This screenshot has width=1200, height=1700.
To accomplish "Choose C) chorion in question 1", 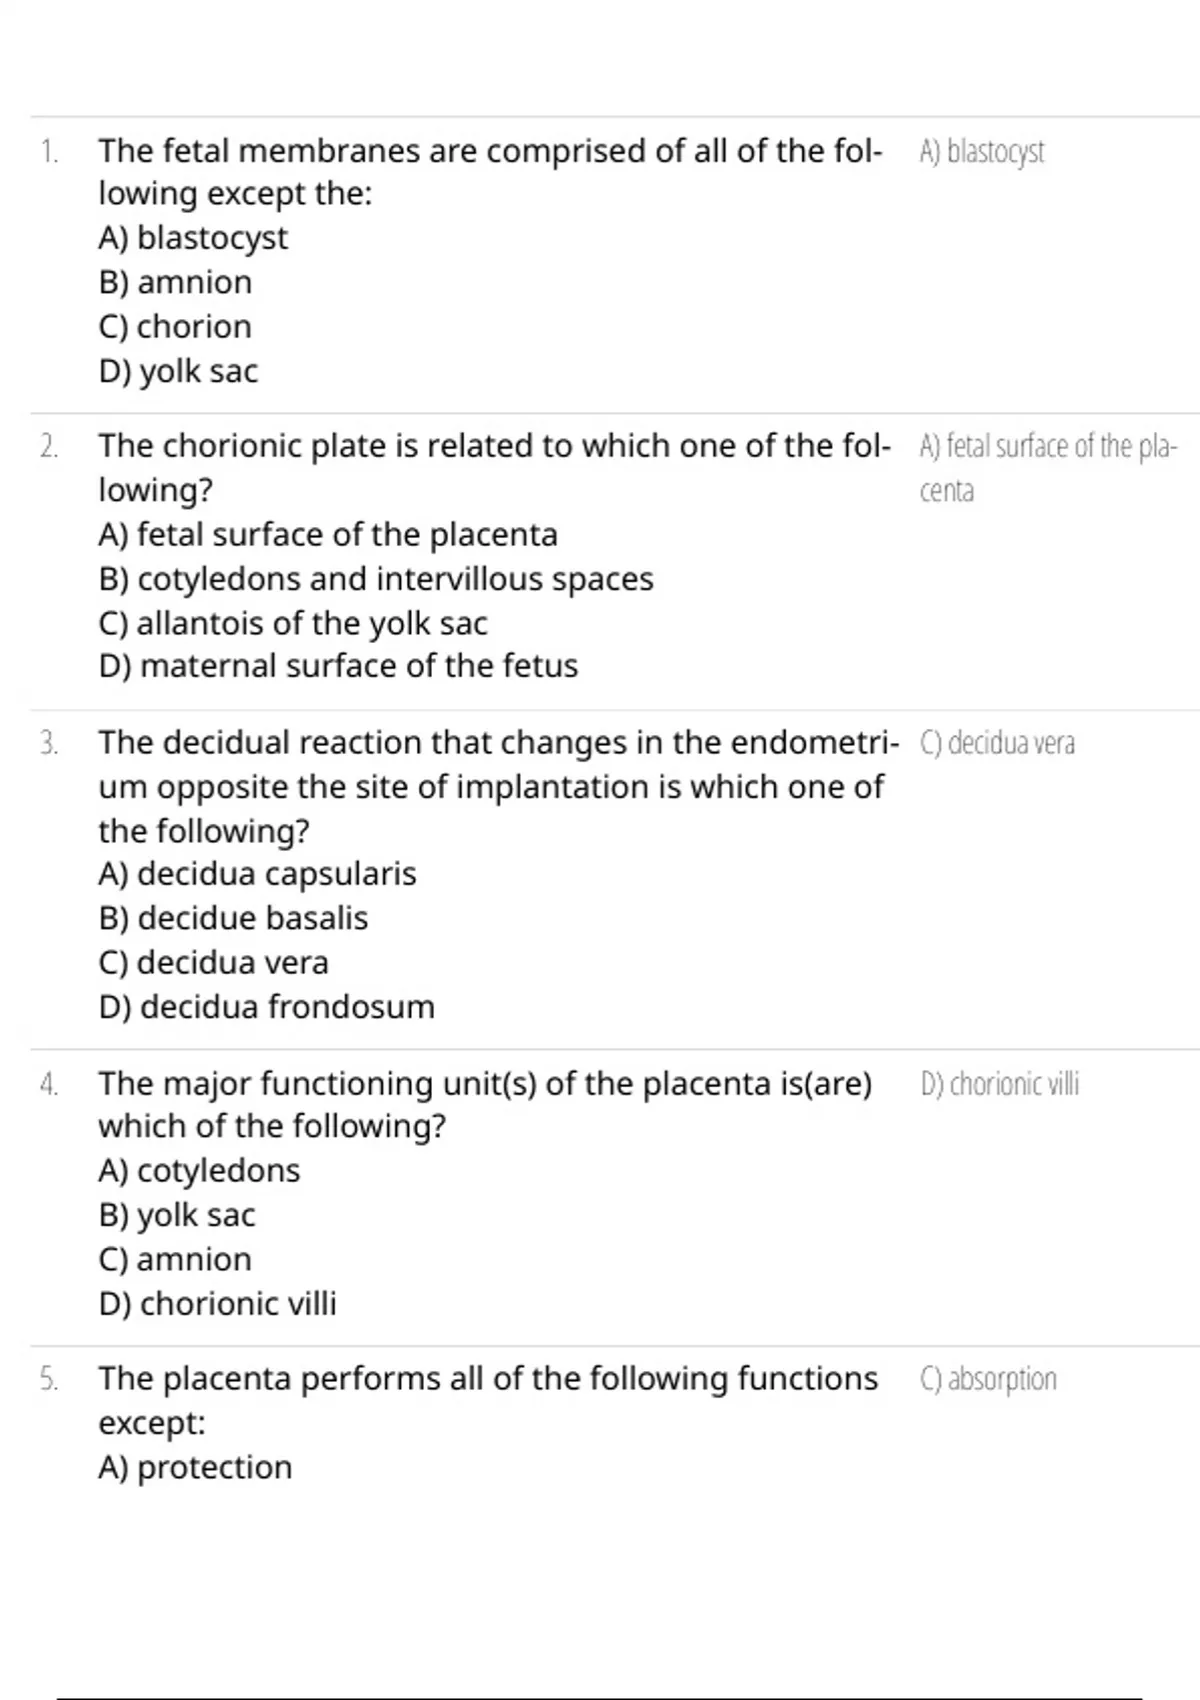I will pyautogui.click(x=175, y=326).
